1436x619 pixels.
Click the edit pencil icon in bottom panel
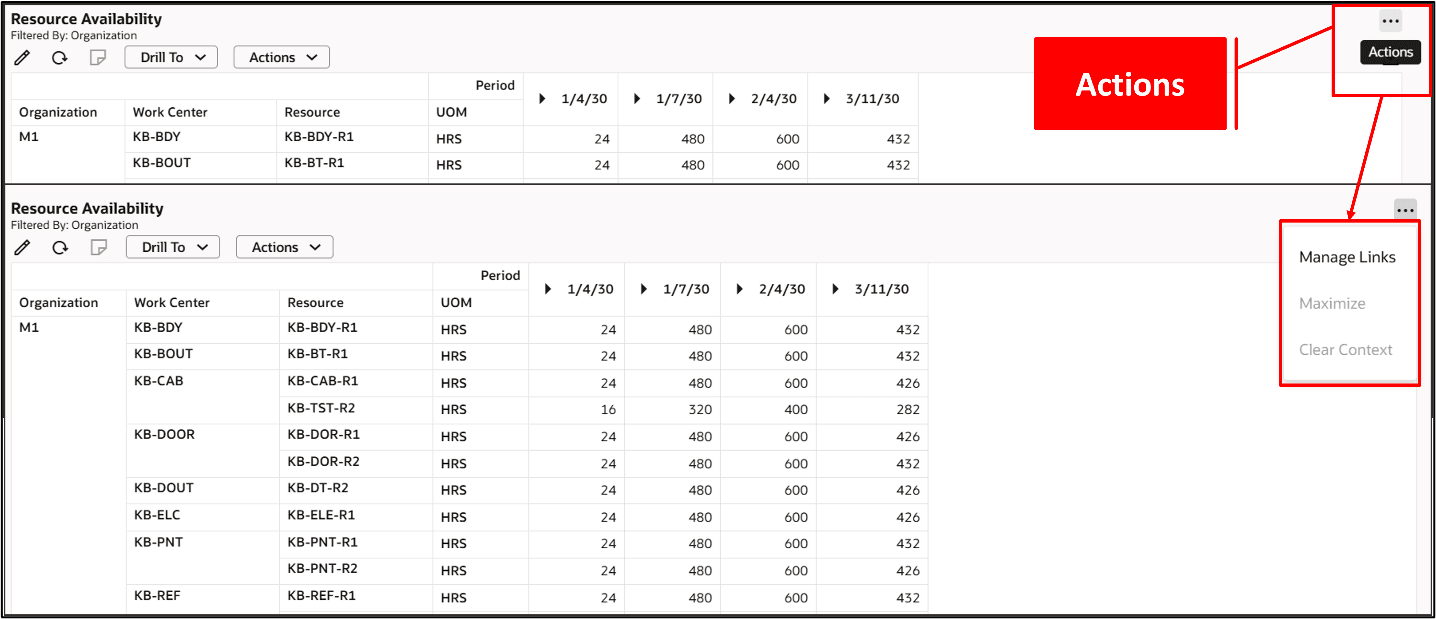pos(22,247)
